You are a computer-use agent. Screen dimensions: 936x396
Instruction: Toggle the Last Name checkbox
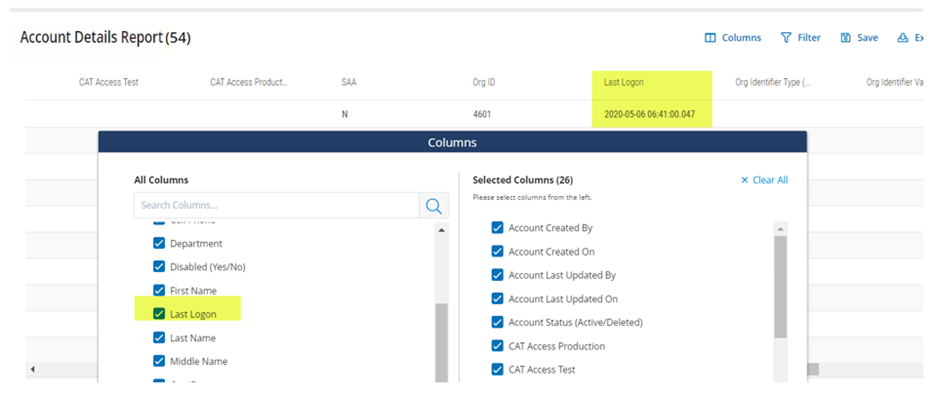pyautogui.click(x=159, y=337)
